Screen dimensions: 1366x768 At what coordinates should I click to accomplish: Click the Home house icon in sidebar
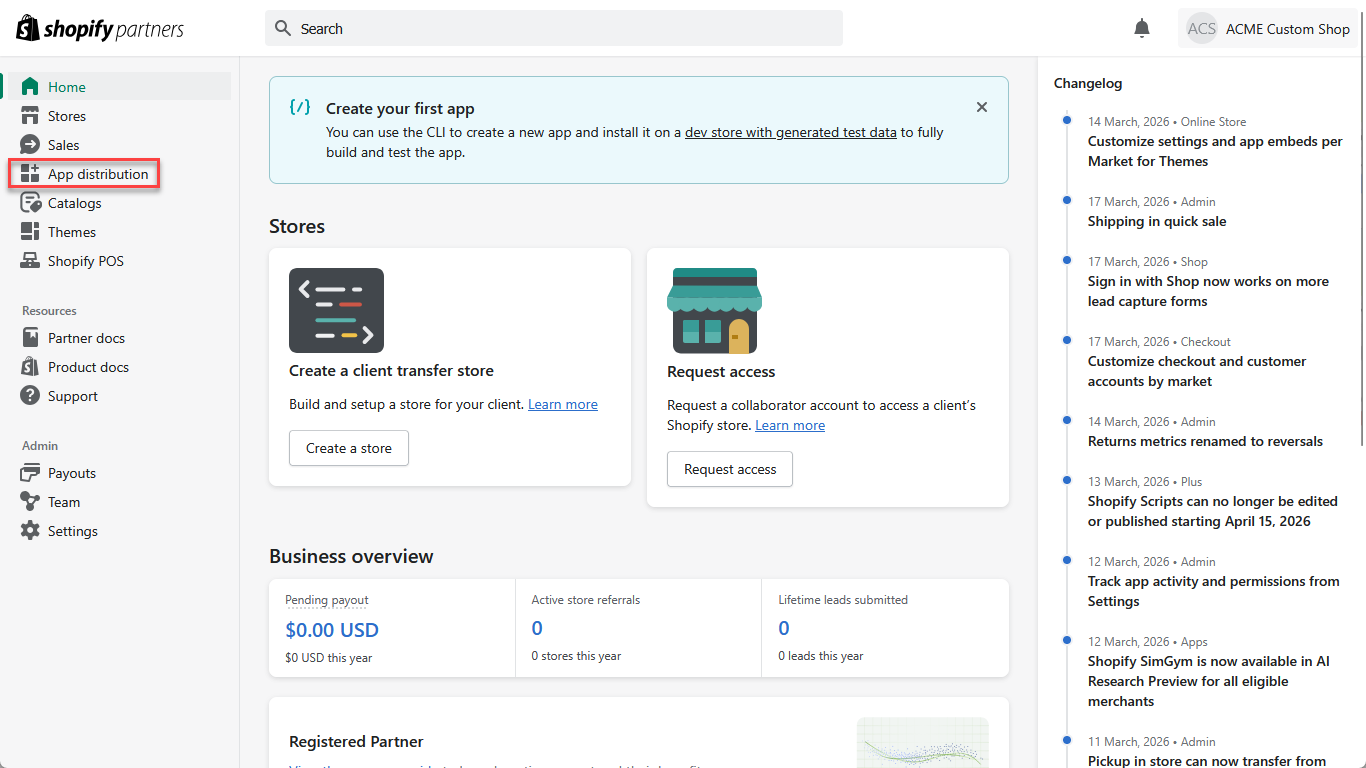[30, 87]
